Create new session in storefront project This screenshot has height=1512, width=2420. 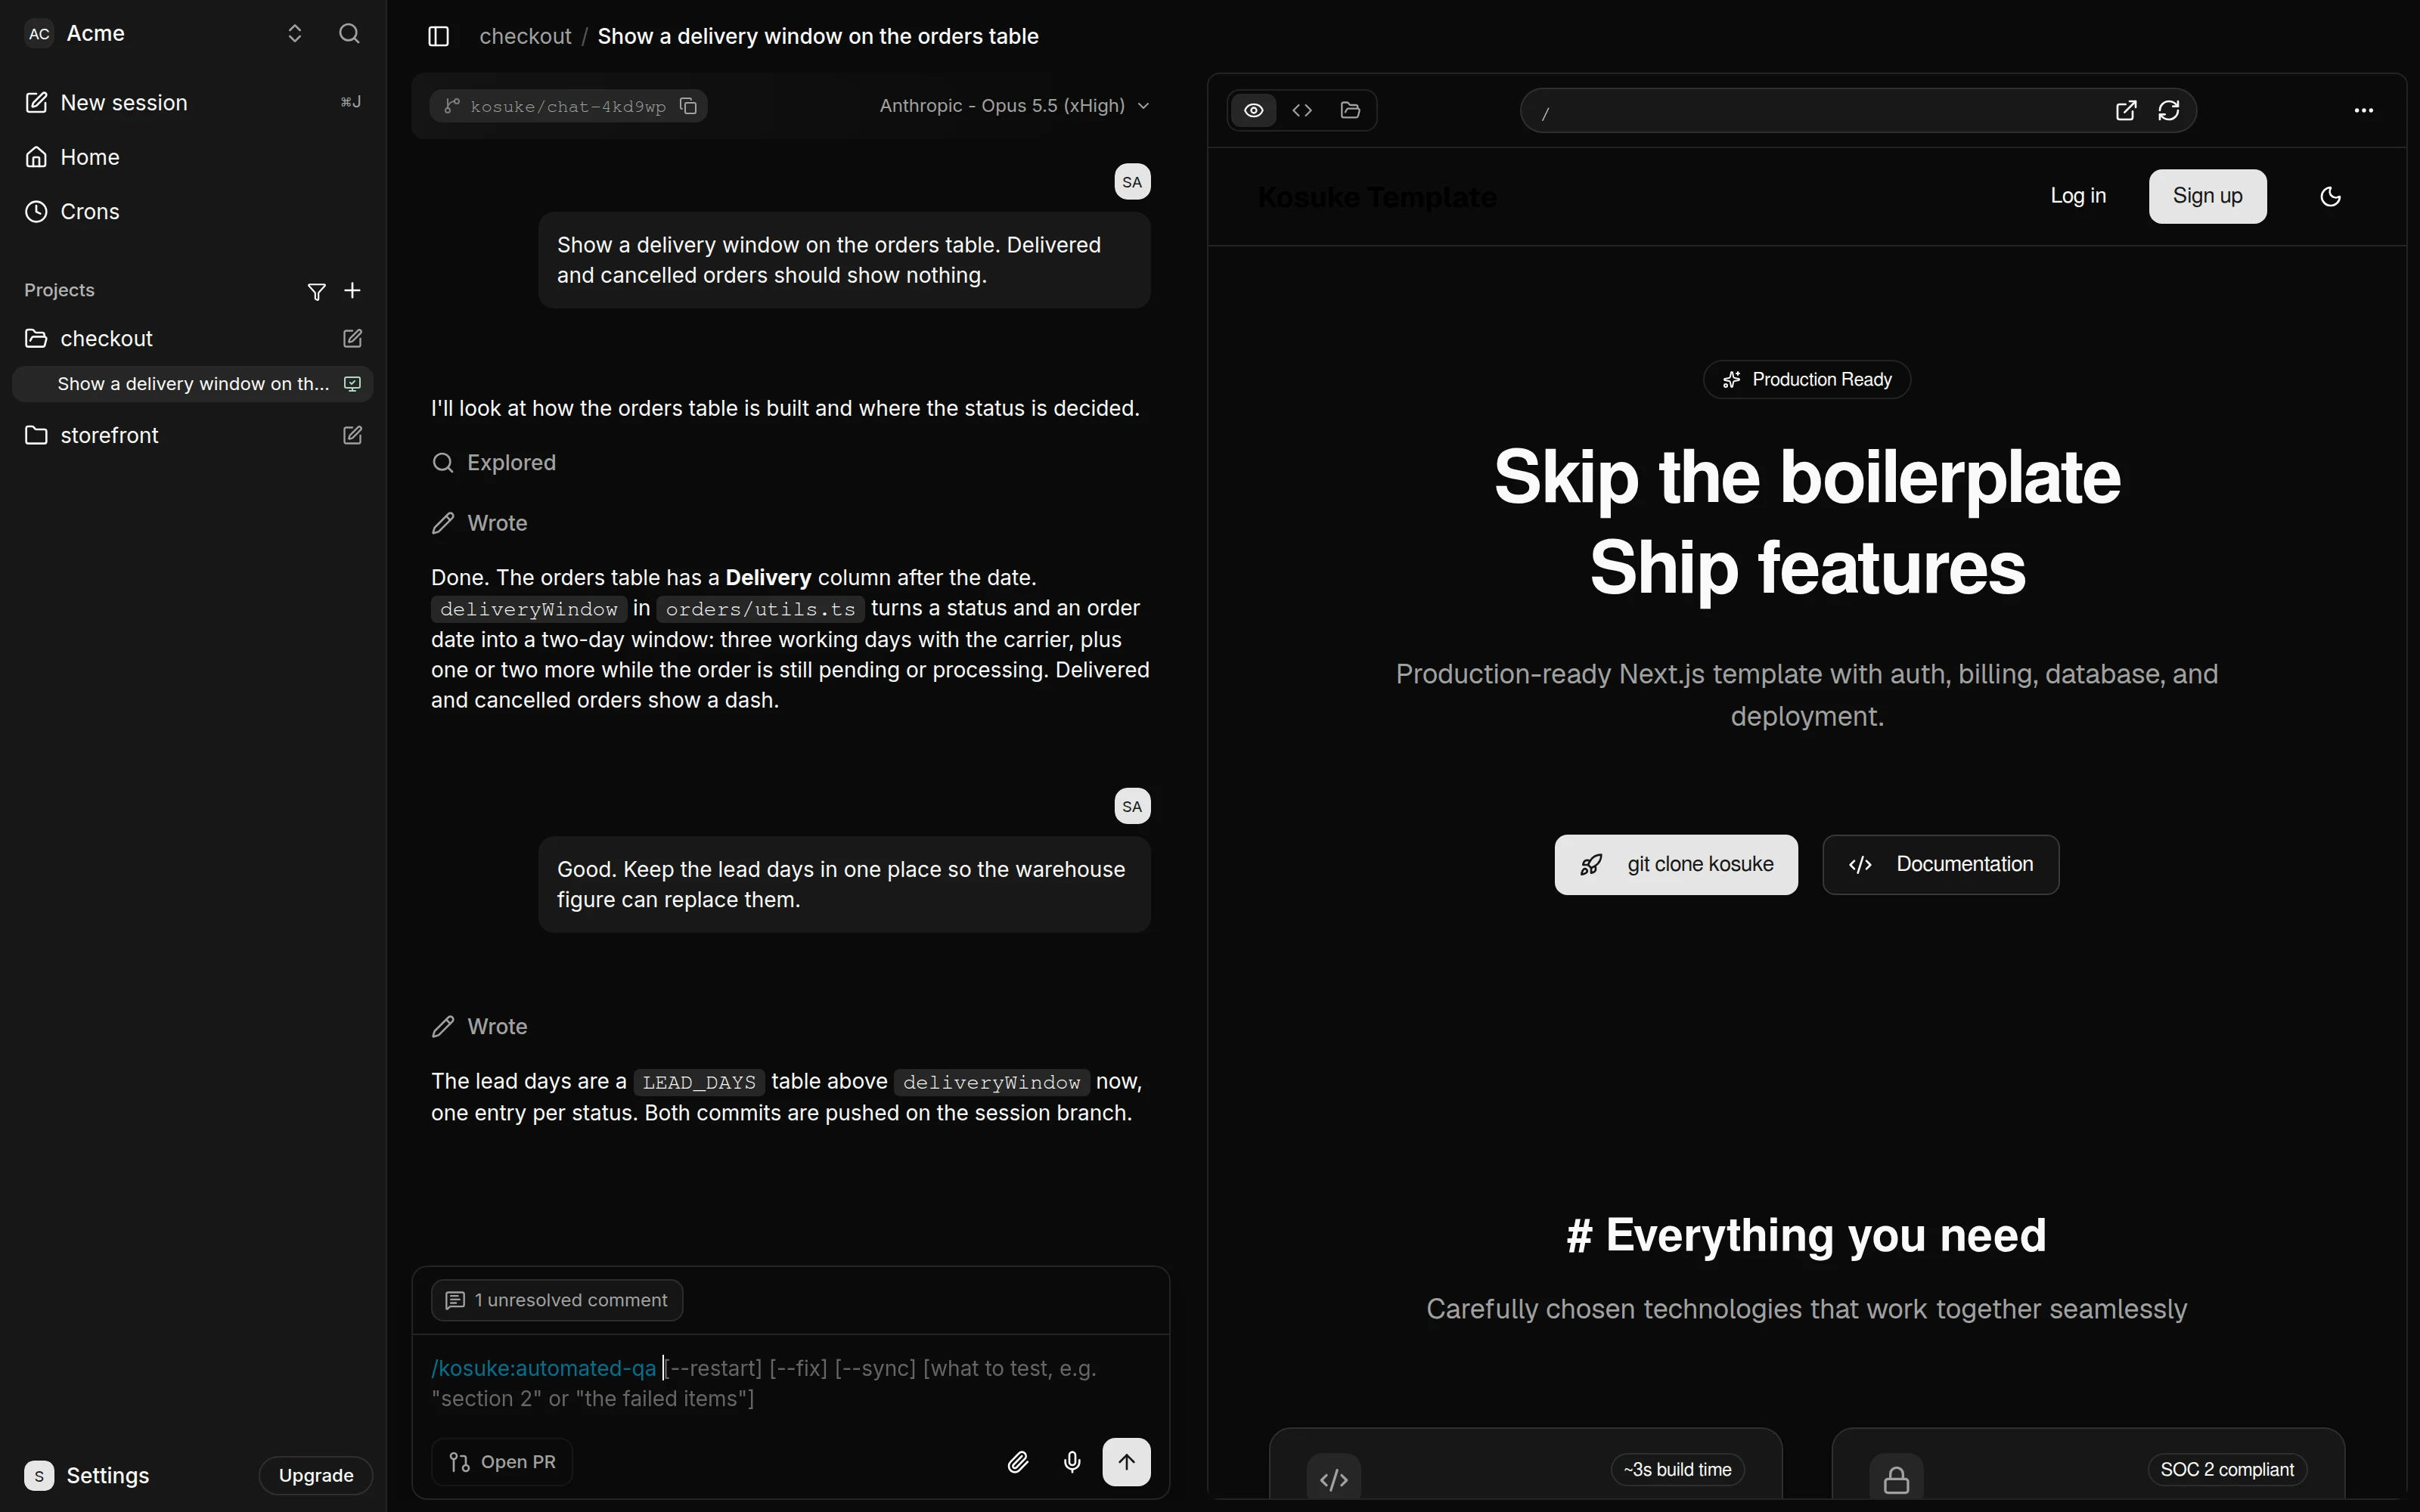click(352, 436)
